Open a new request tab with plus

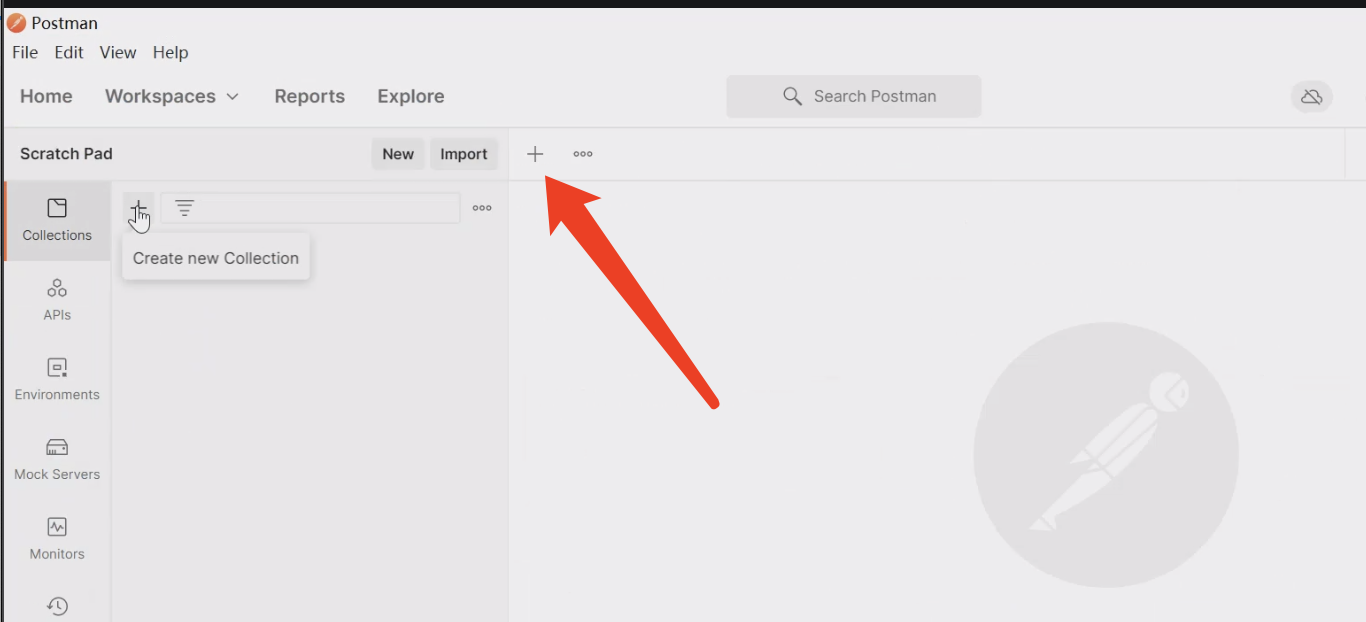(535, 154)
